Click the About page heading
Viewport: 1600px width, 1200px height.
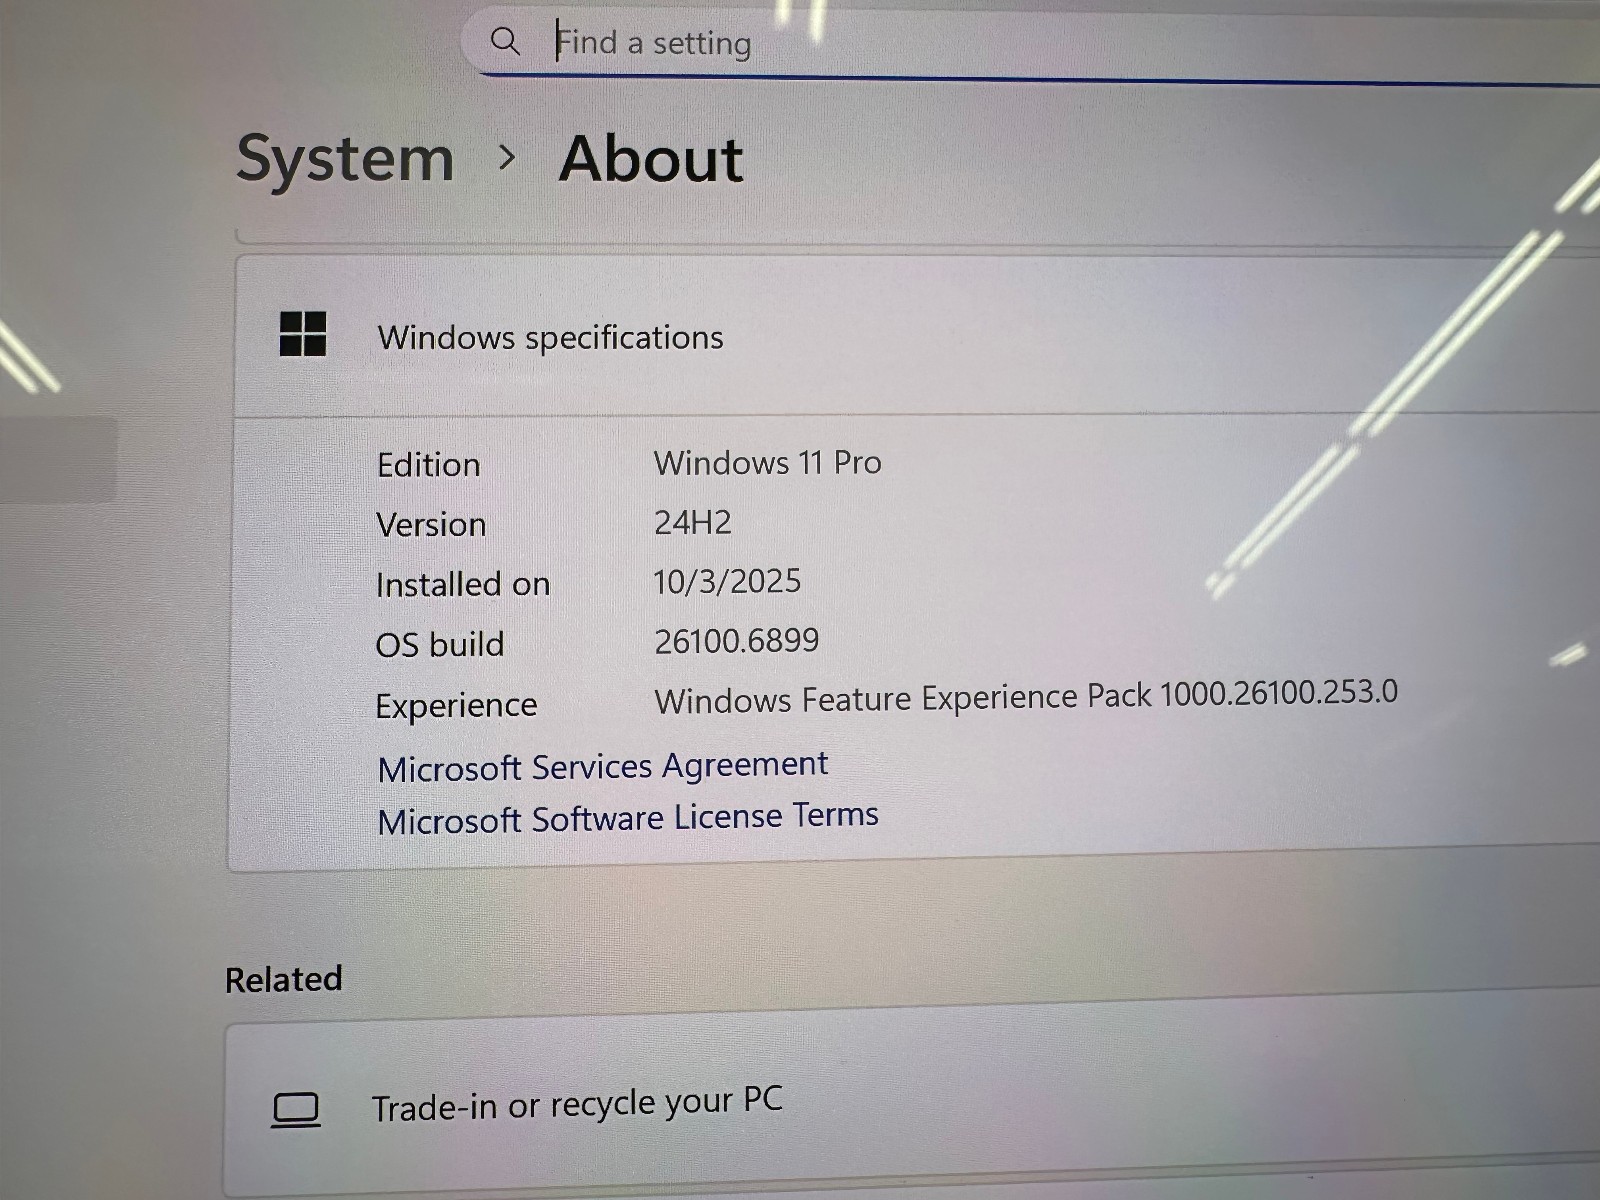651,159
